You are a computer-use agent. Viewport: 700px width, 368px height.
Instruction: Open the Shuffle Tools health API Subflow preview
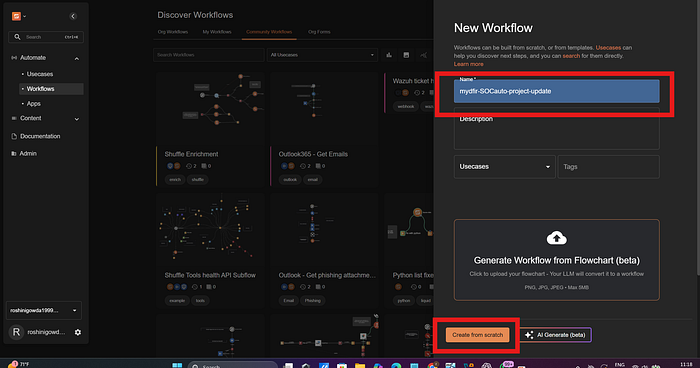210,230
